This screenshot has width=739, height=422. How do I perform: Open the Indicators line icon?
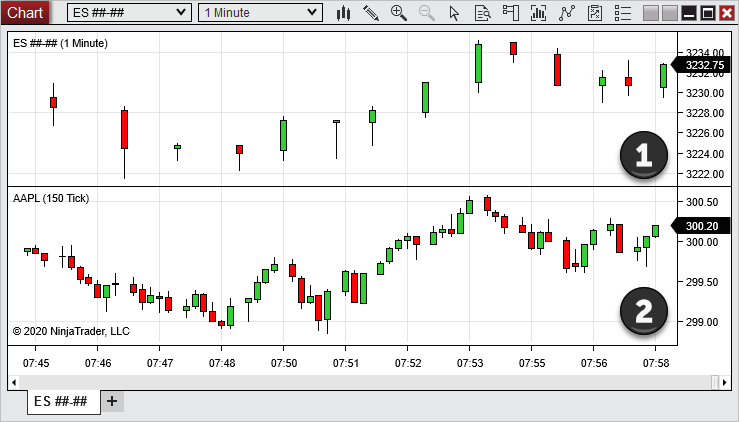point(567,13)
